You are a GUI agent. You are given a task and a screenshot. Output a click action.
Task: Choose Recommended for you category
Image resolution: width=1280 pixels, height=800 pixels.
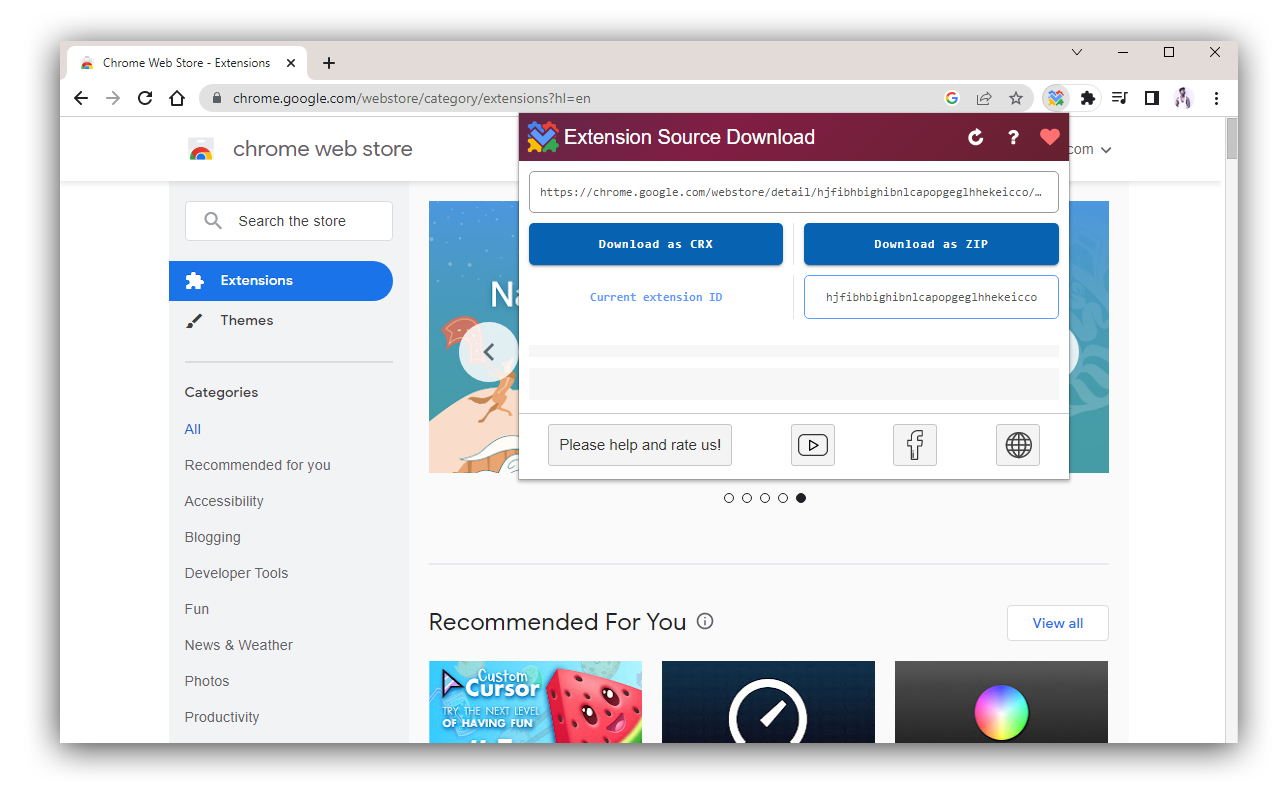[258, 465]
